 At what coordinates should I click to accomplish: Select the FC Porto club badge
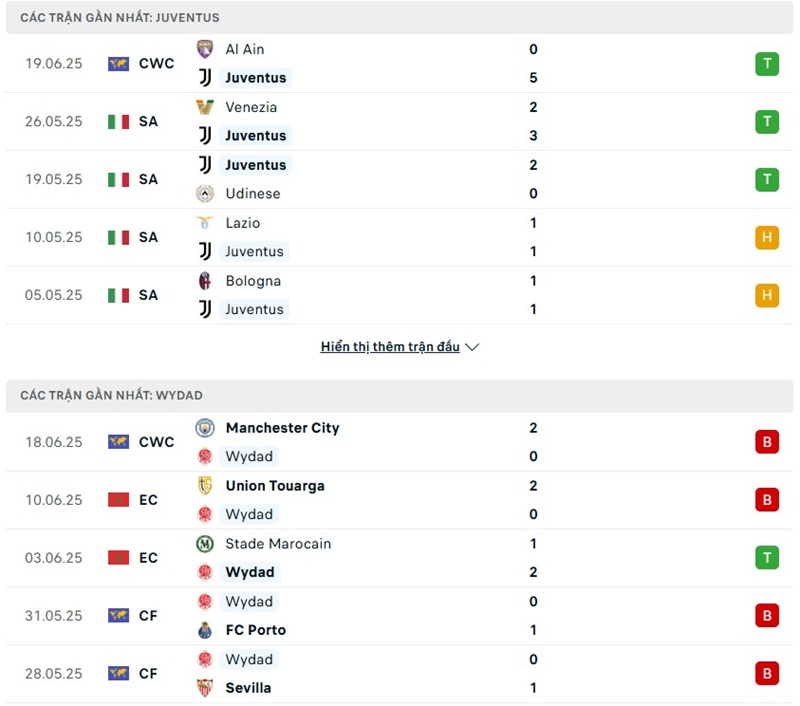(205, 630)
